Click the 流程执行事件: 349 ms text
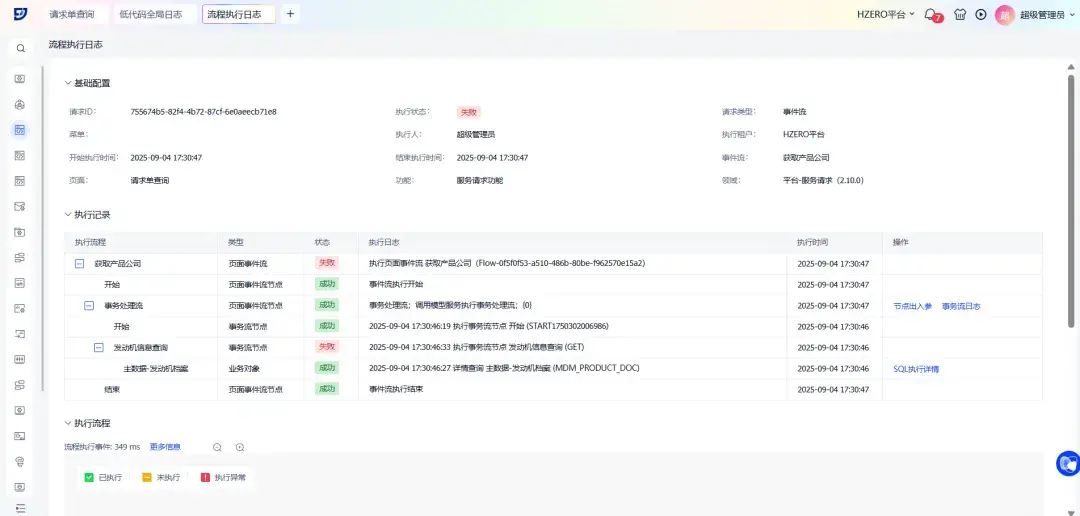 coord(102,447)
